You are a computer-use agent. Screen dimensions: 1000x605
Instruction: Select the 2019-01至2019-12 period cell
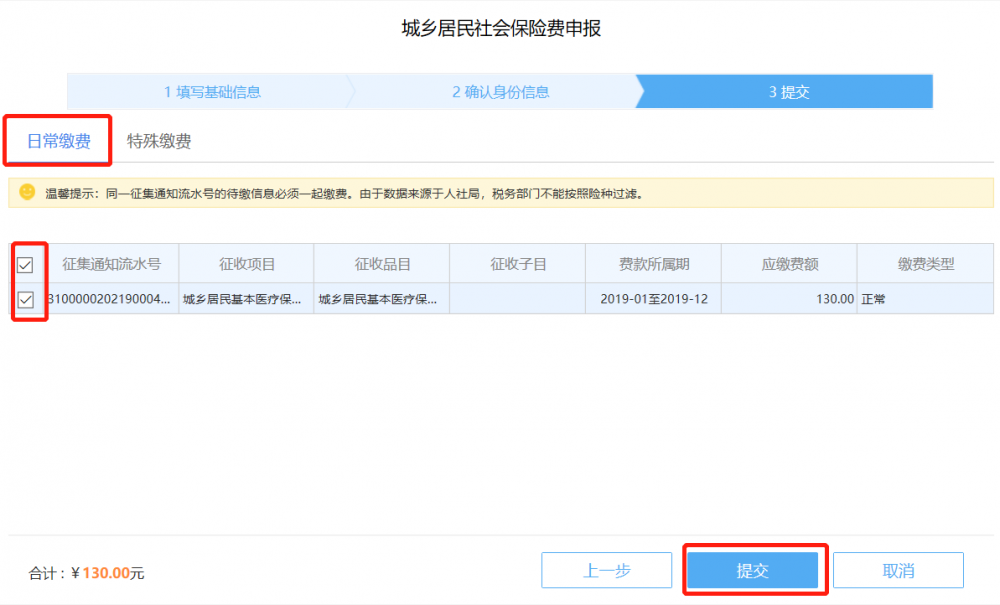653,299
